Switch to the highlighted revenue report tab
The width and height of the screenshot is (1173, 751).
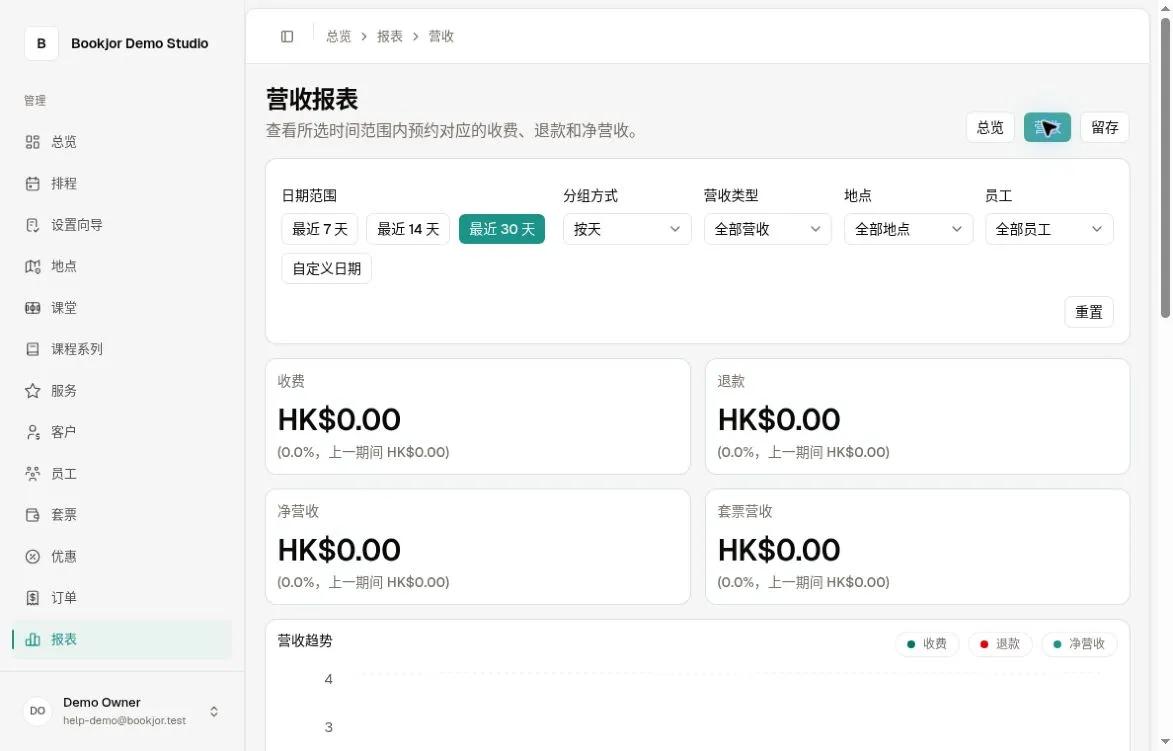click(x=1047, y=127)
